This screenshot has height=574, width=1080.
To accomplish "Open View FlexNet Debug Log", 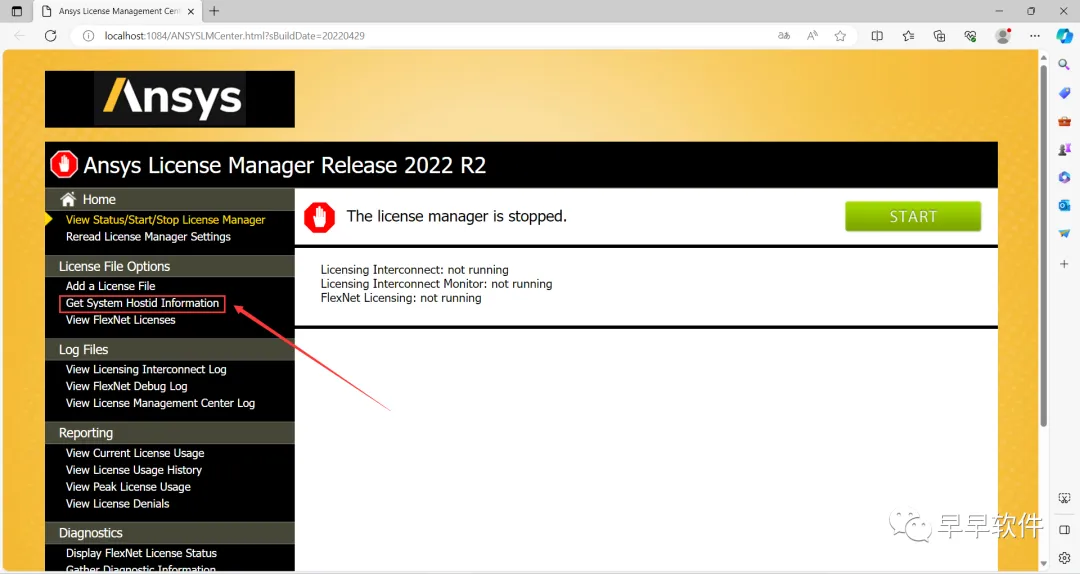I will pos(127,386).
